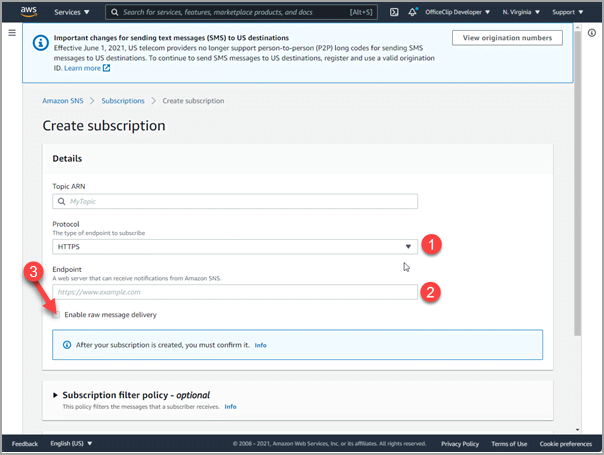The height and width of the screenshot is (455, 604).
Task: Open the Terms of Use link
Action: (509, 444)
